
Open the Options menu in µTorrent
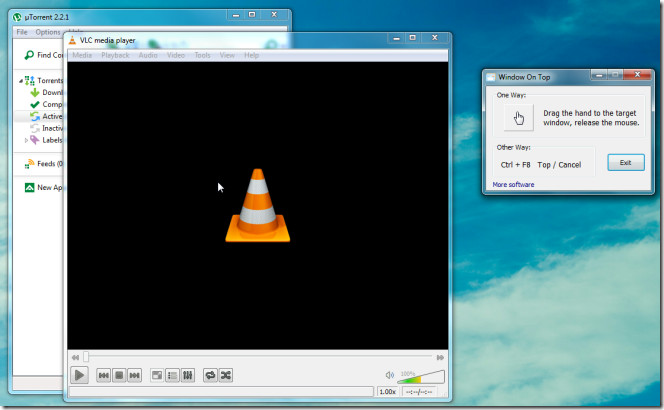tap(48, 32)
